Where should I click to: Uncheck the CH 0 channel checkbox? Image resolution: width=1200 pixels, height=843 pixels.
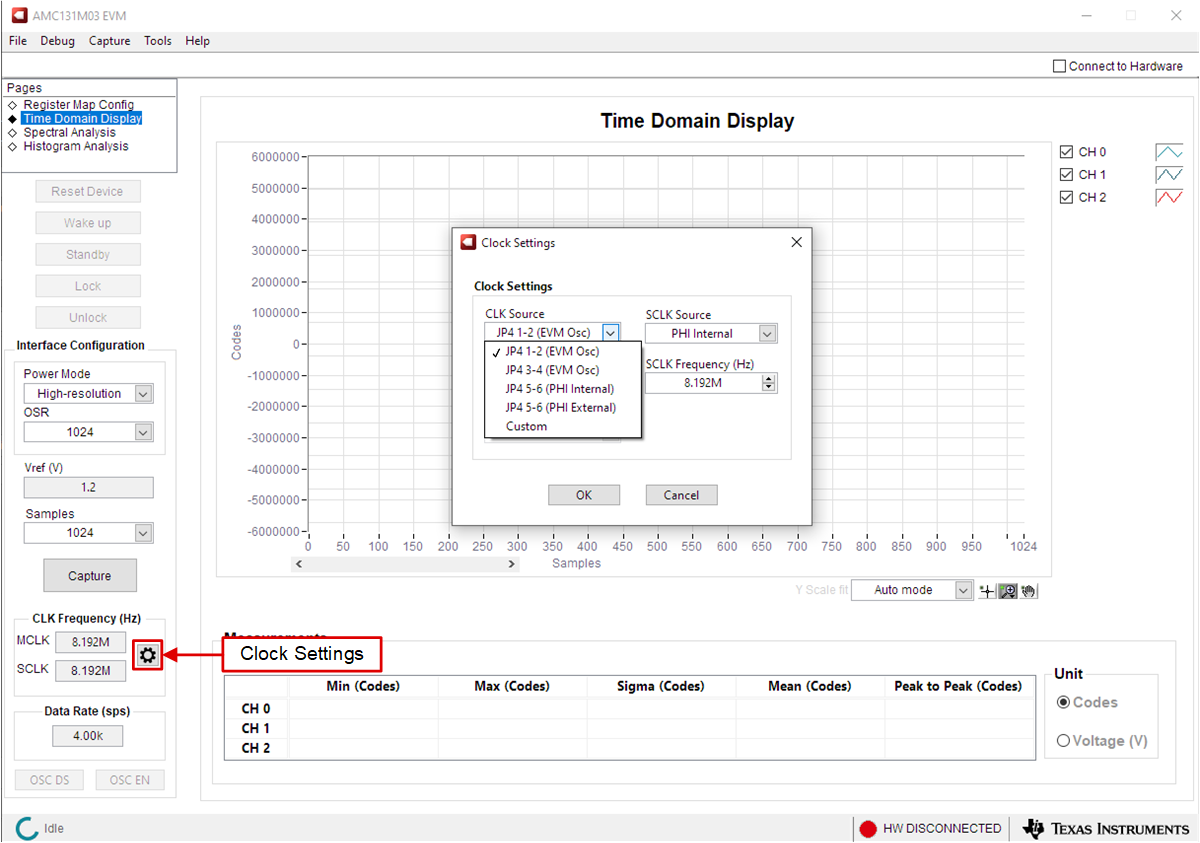[1067, 152]
